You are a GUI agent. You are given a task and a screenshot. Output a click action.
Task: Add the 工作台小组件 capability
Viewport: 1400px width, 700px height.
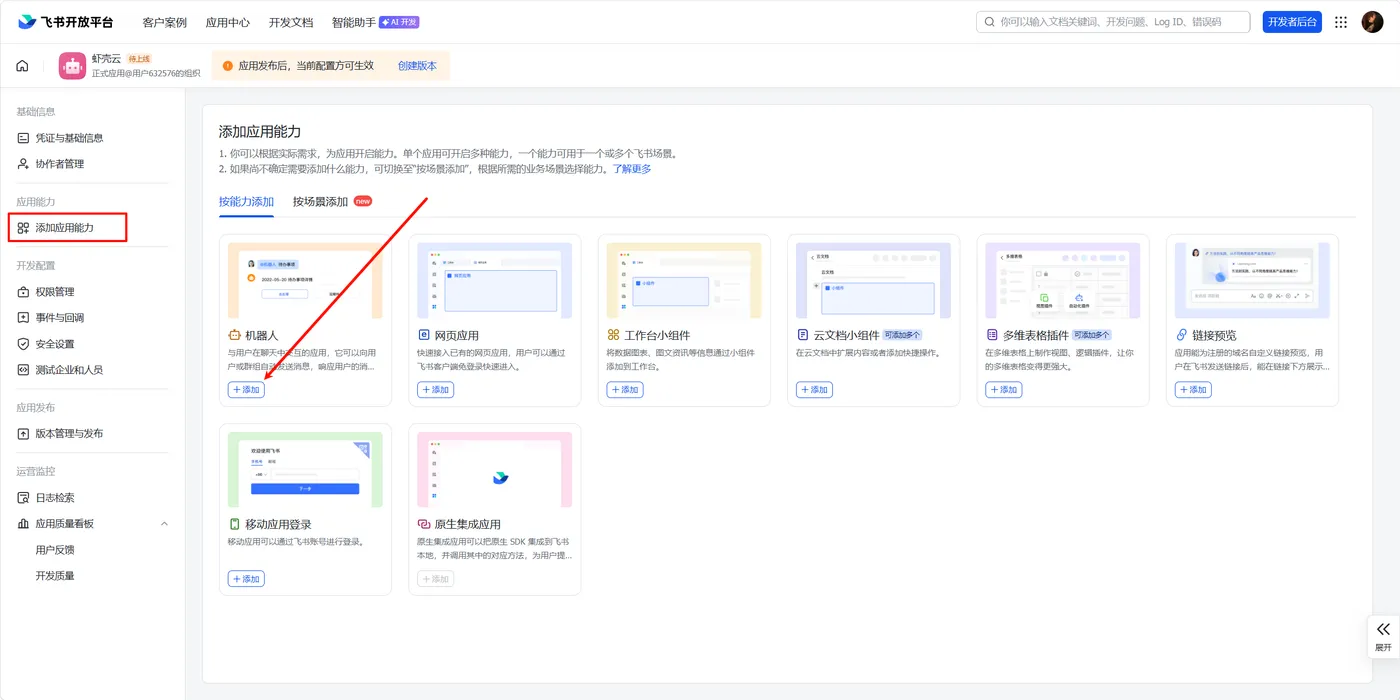[625, 390]
